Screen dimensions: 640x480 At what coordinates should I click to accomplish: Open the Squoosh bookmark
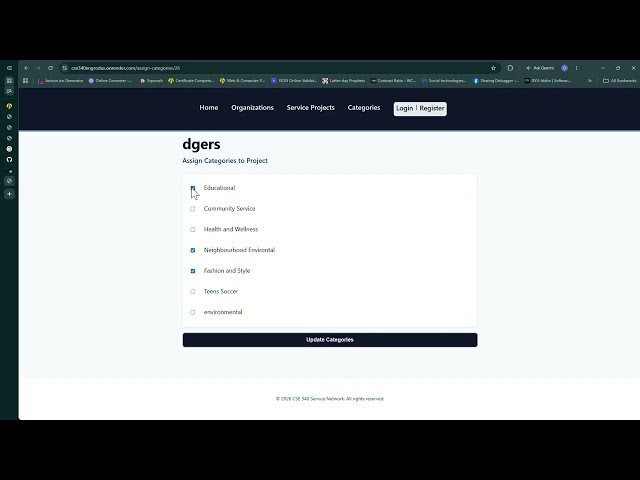[x=151, y=81]
